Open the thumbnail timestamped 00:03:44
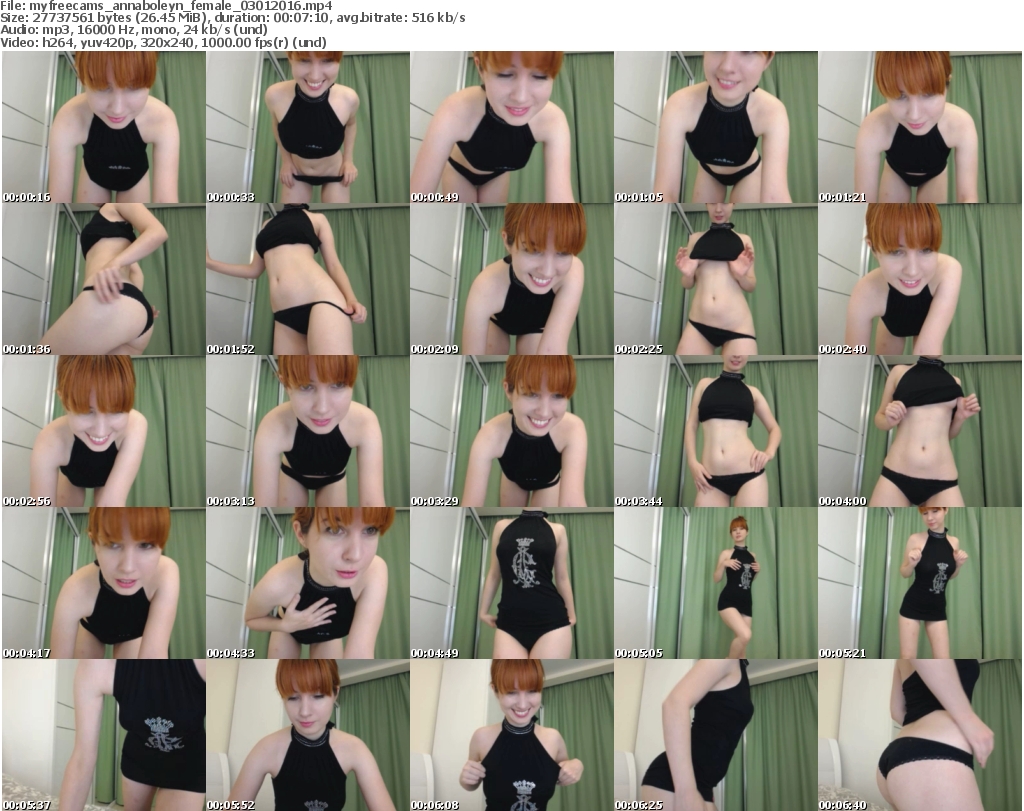 (x=716, y=432)
